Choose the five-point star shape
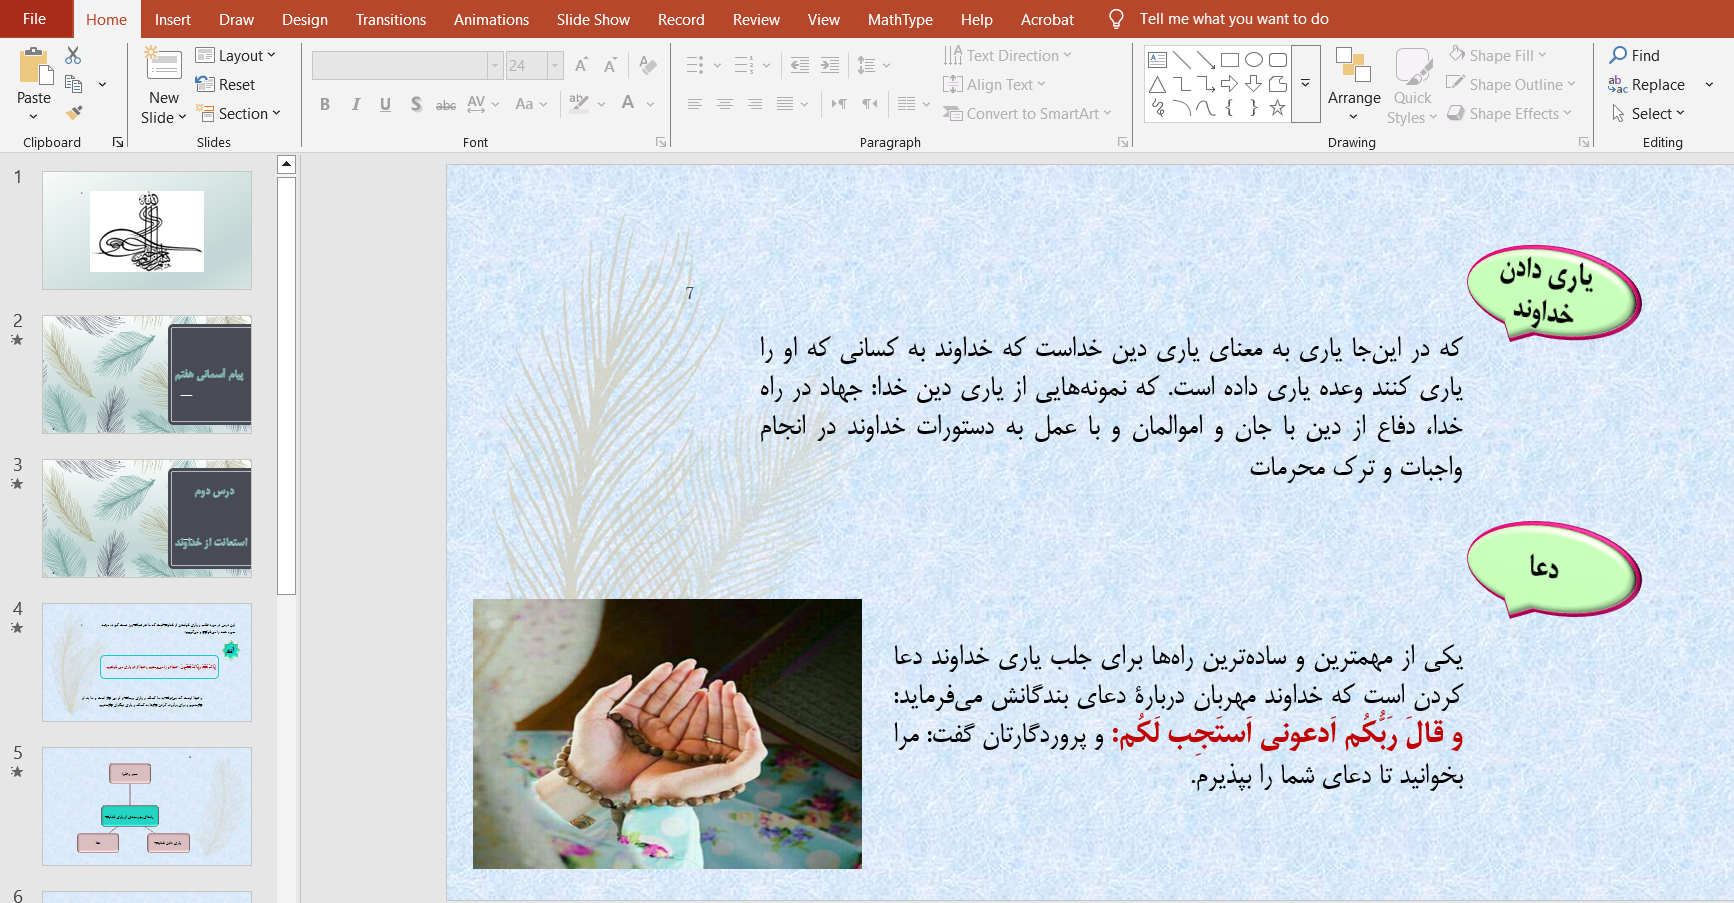1734x903 pixels. coord(1277,108)
